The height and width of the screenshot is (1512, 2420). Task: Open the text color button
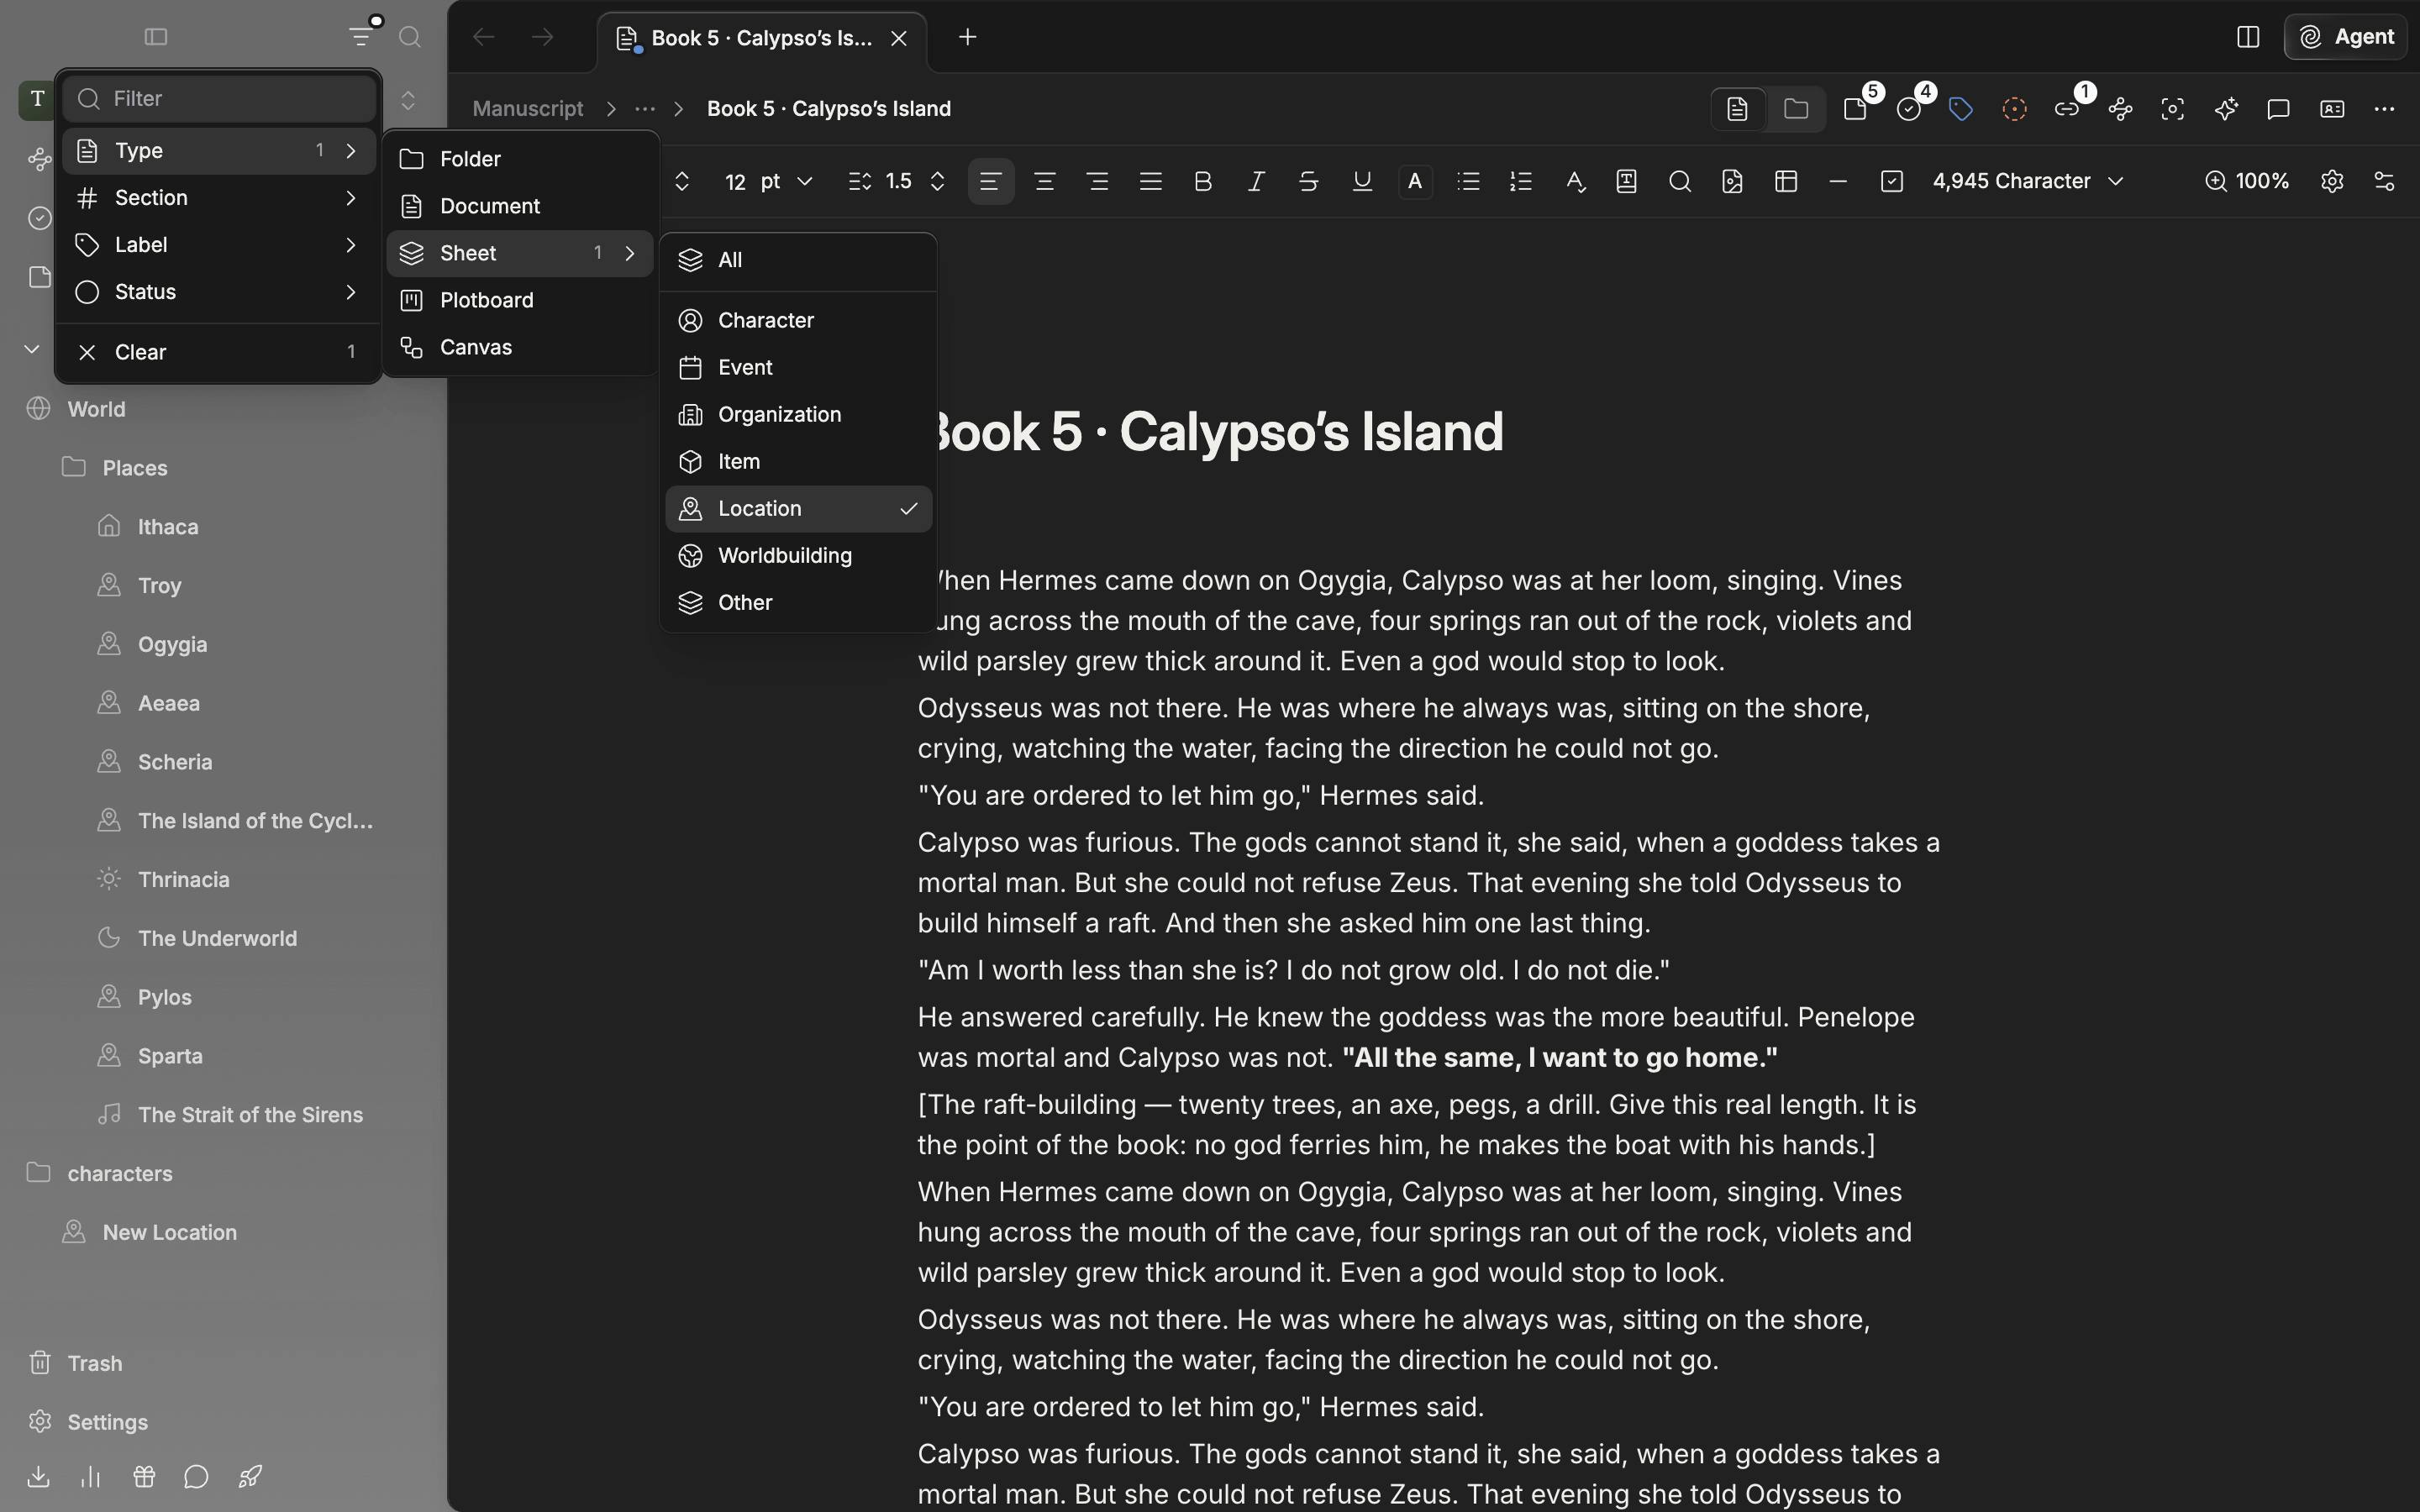point(1414,181)
